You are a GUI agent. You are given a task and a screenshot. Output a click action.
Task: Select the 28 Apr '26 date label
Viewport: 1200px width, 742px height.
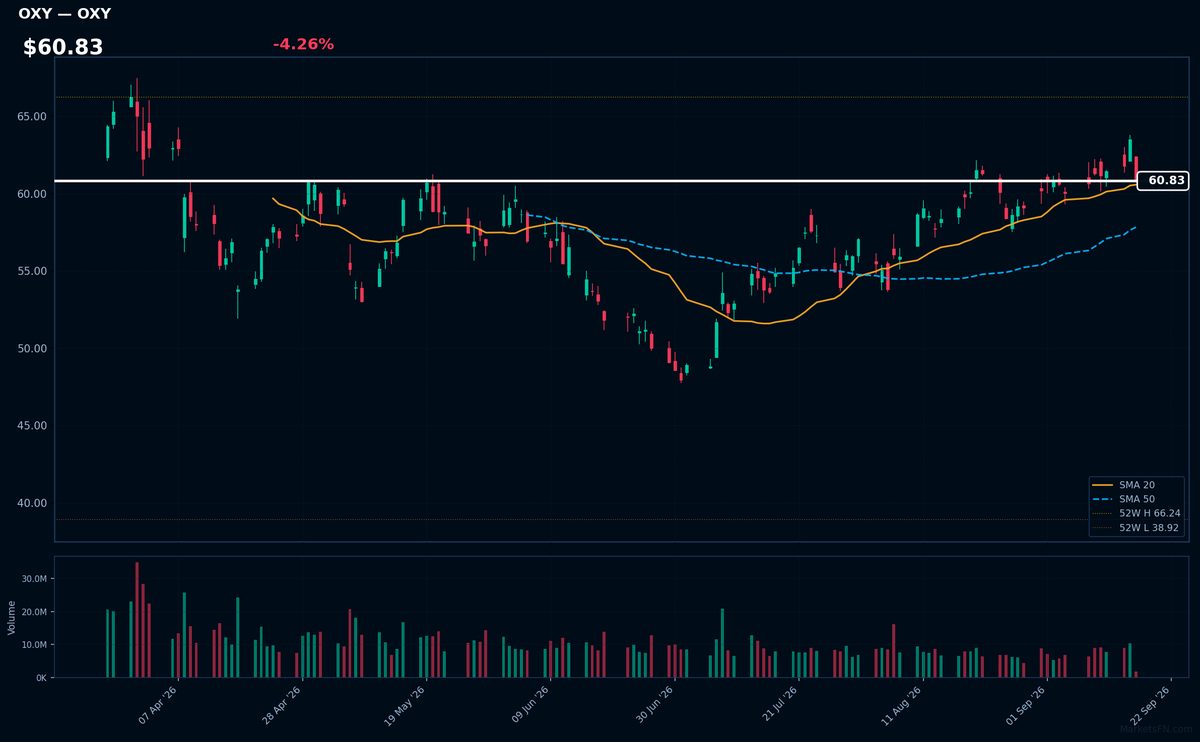[281, 705]
